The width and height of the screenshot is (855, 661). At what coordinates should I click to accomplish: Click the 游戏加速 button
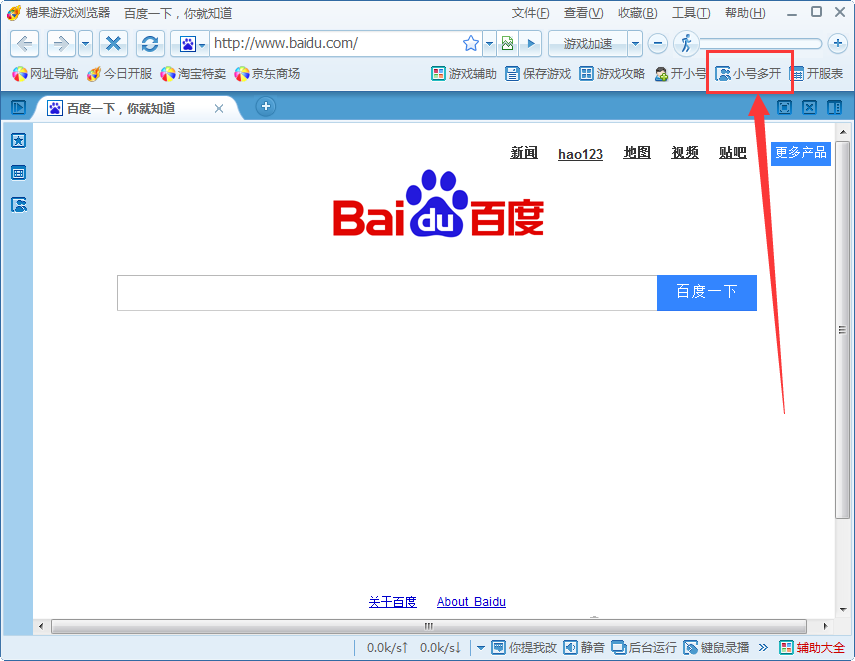coord(588,44)
